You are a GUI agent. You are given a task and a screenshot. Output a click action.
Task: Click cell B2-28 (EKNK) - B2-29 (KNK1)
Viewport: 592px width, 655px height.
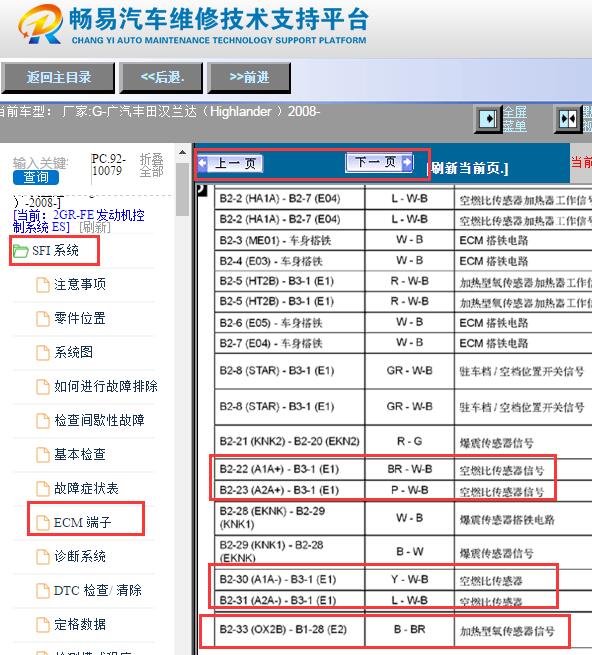click(x=290, y=518)
